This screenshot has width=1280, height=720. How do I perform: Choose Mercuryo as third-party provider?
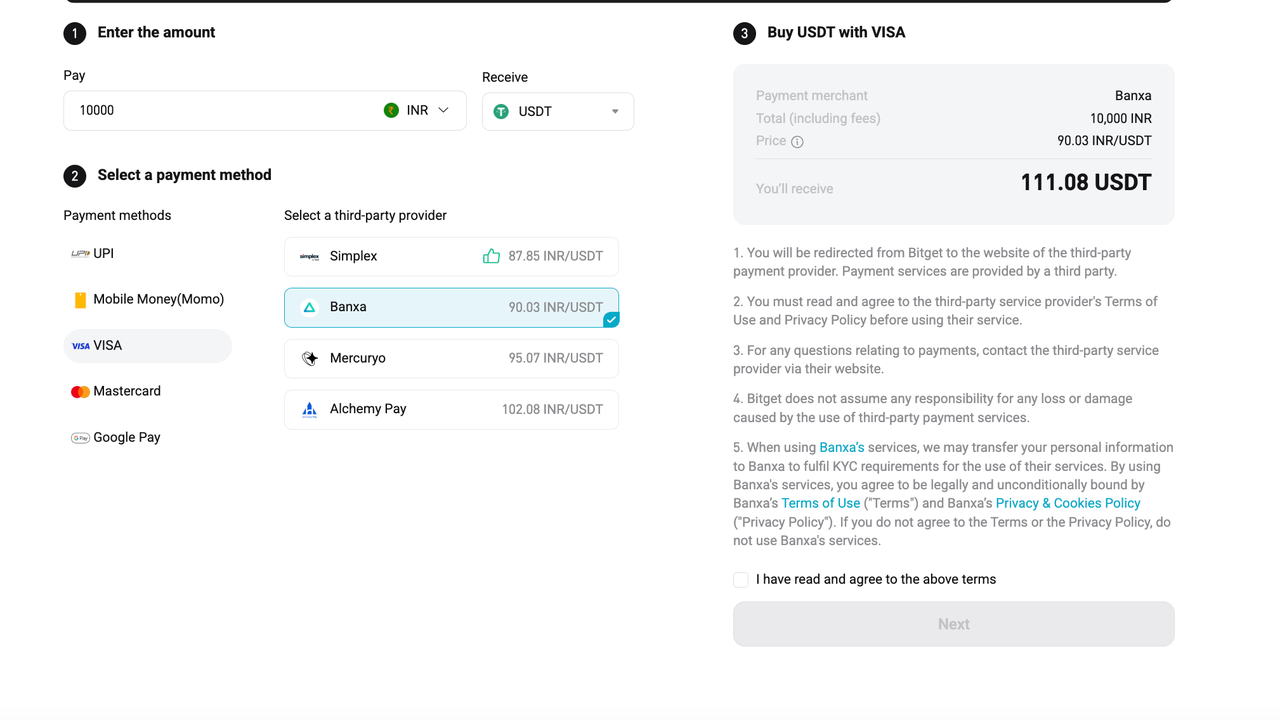click(451, 358)
